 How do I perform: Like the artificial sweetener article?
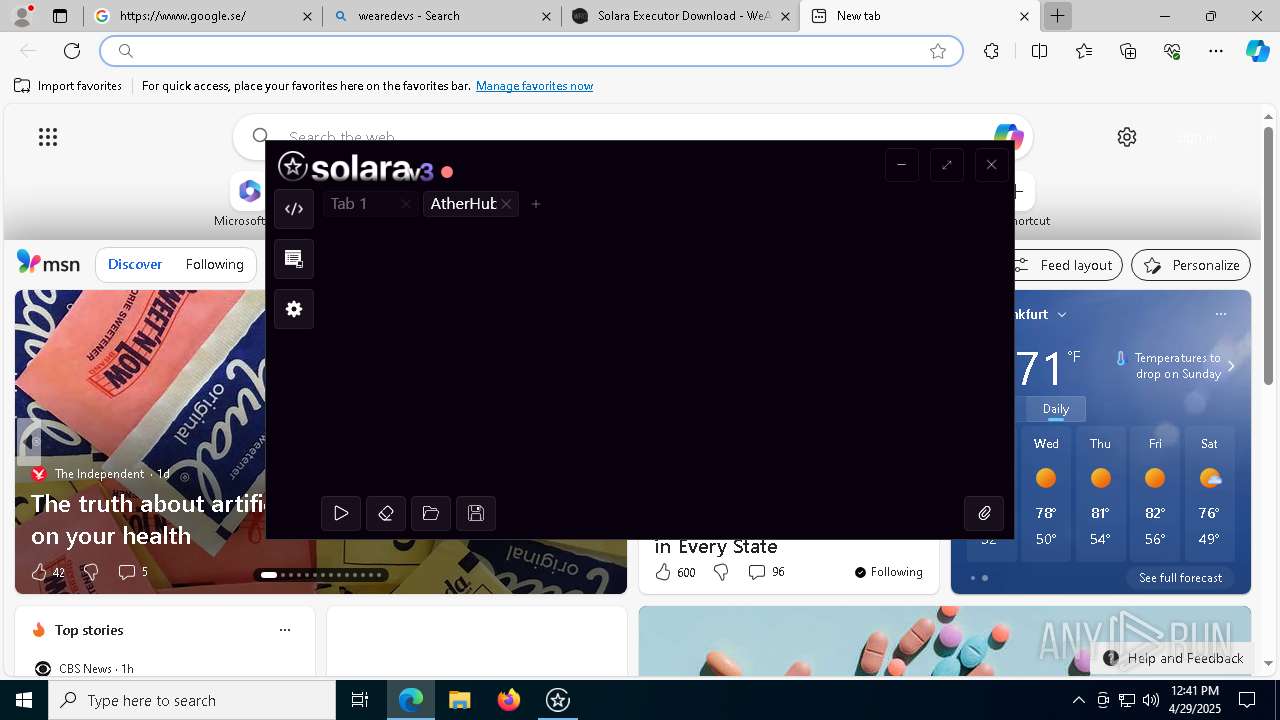[47, 572]
